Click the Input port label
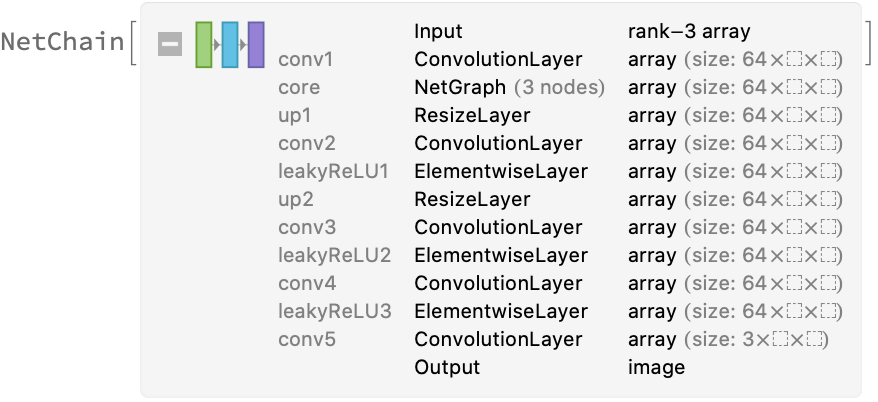This screenshot has width=878, height=402. coord(438,31)
